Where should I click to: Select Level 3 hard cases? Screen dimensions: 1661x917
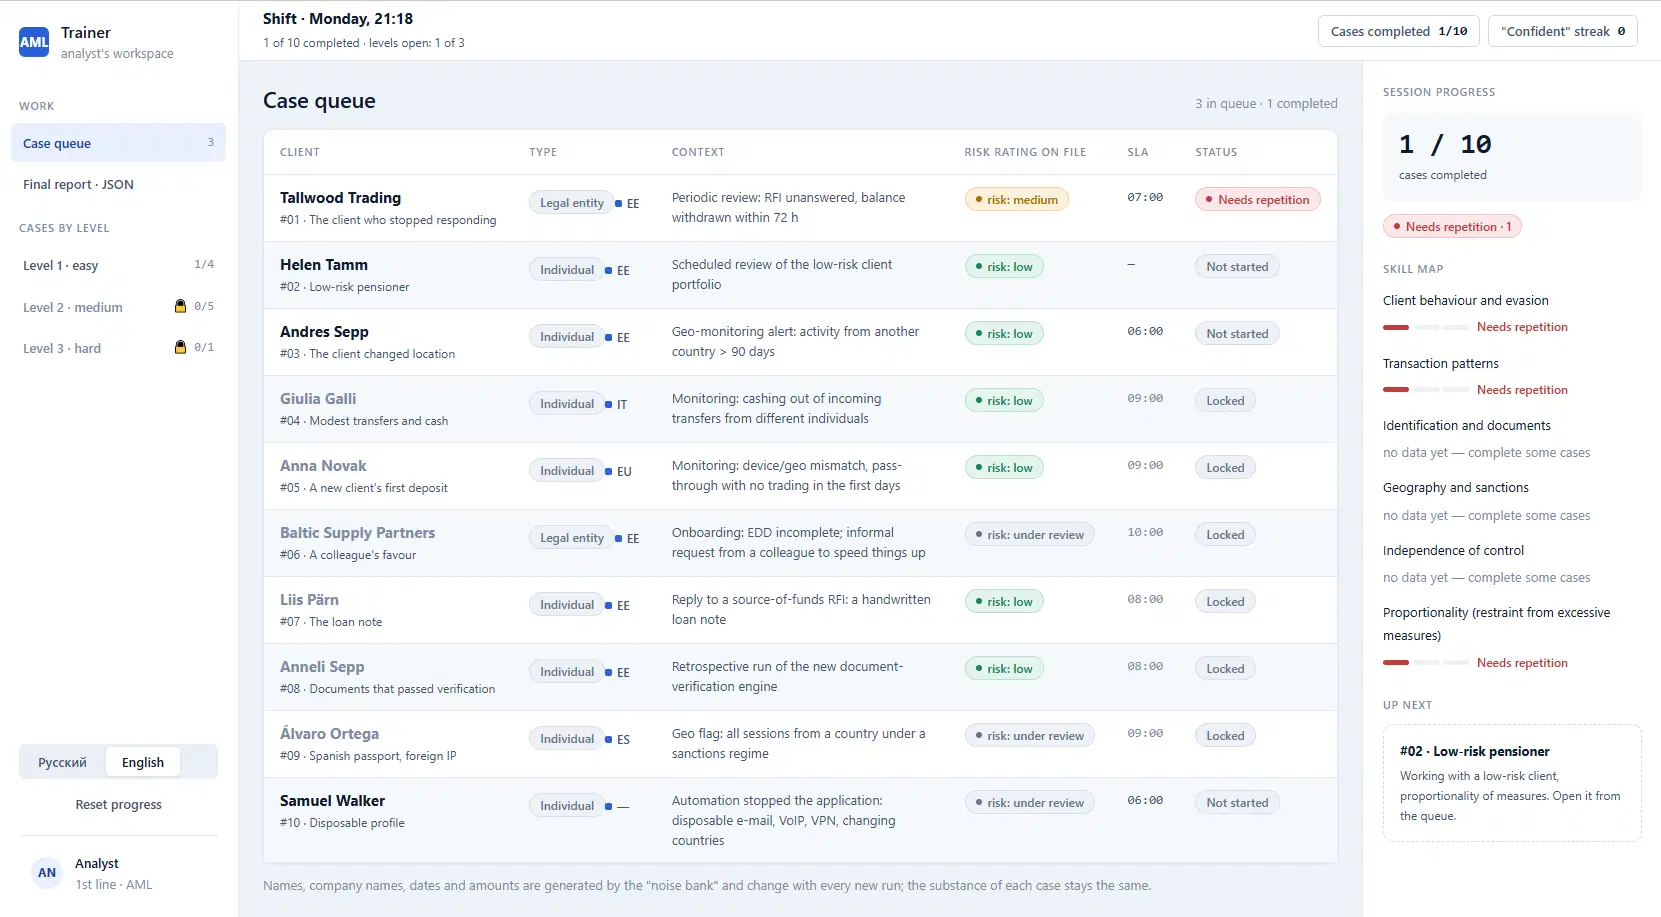pos(118,348)
